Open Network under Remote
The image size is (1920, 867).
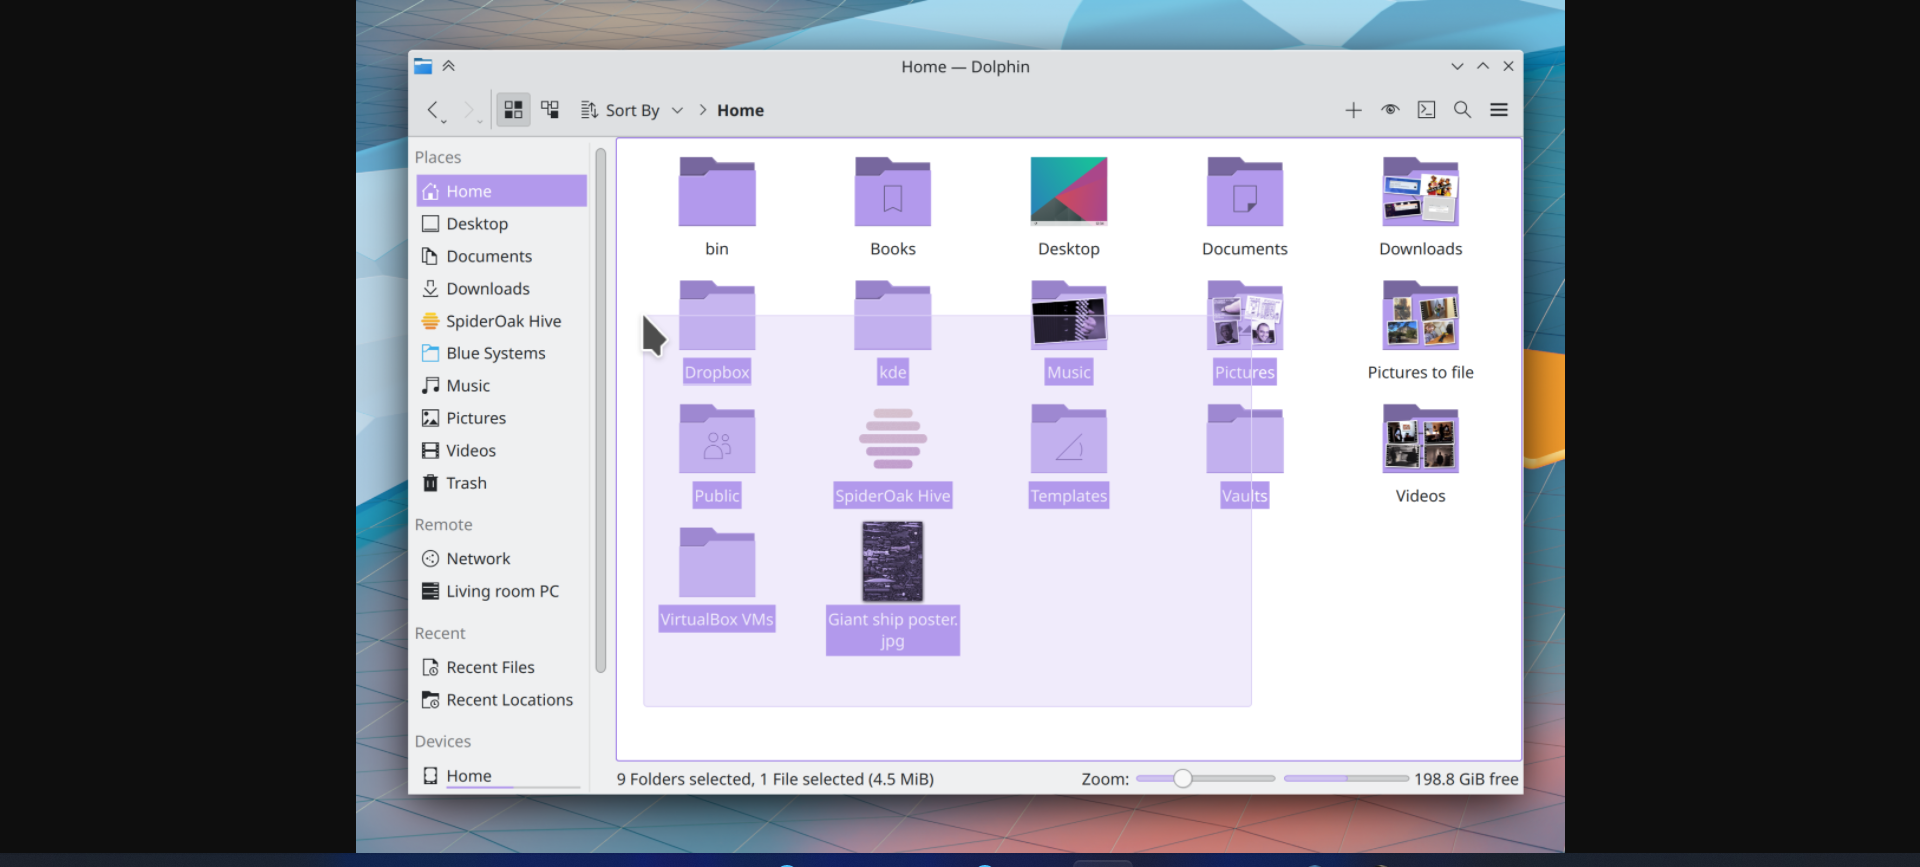click(501, 559)
